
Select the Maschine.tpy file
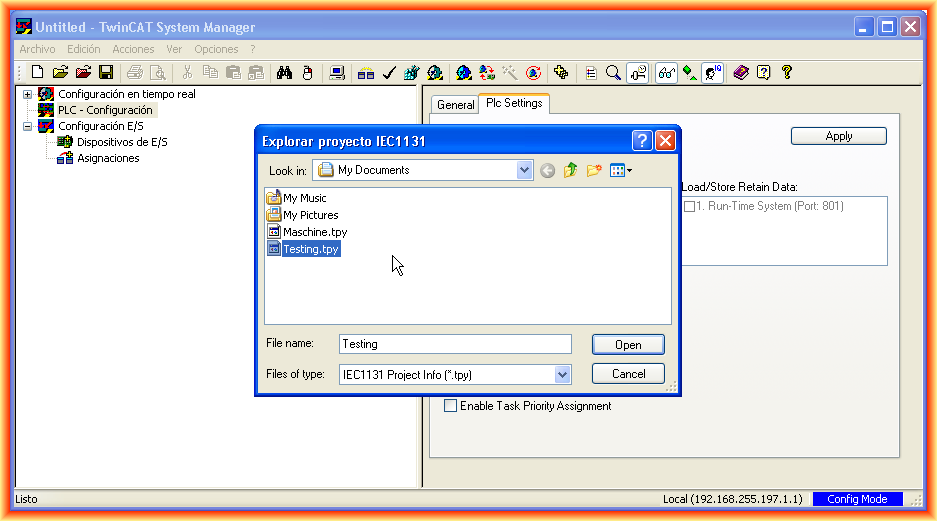[x=314, y=232]
